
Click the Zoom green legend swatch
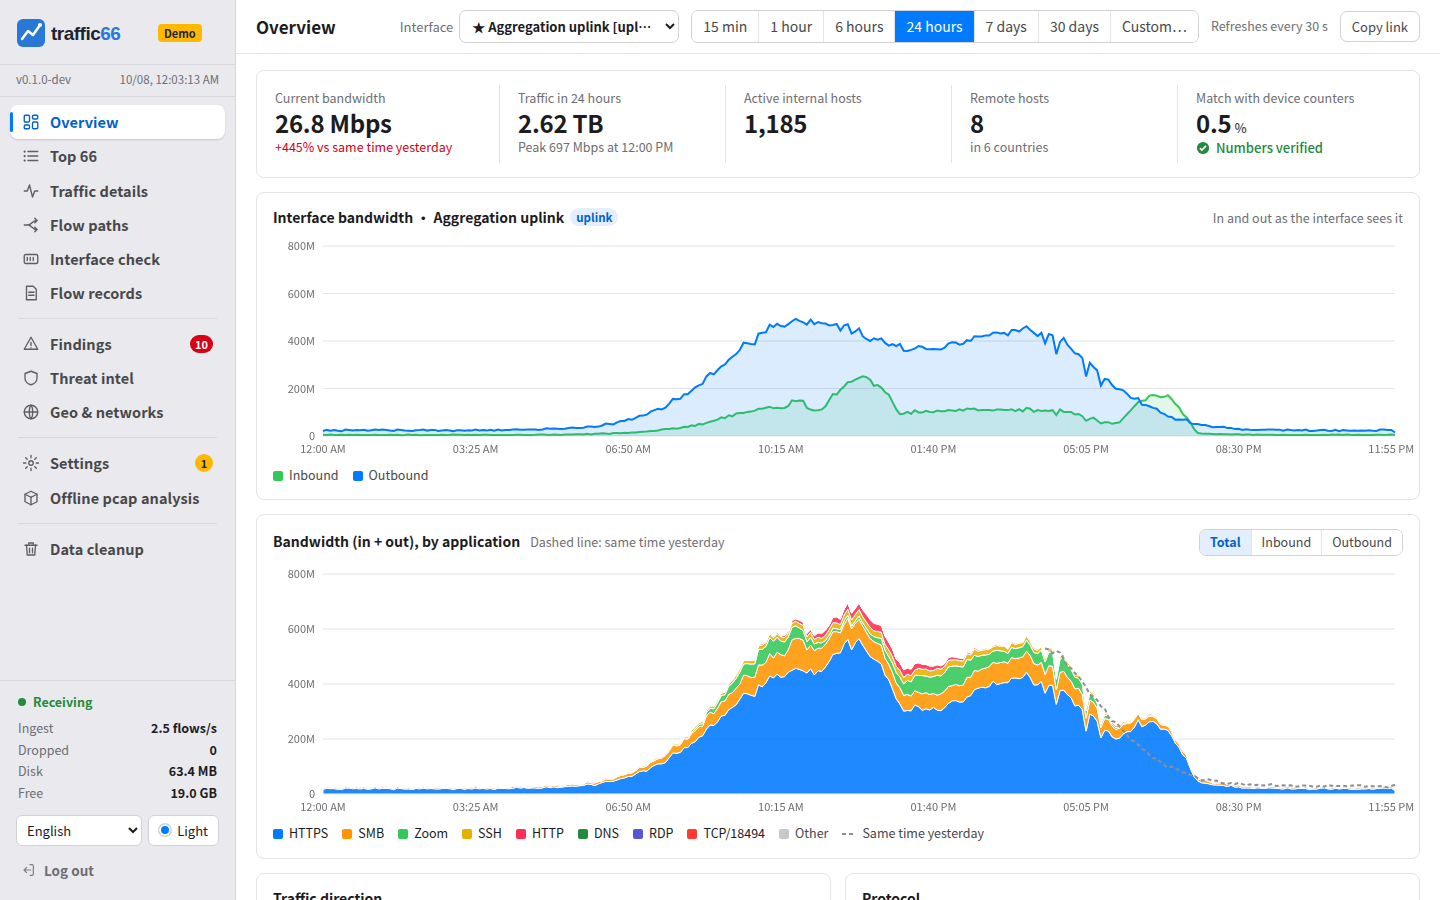[x=403, y=834]
